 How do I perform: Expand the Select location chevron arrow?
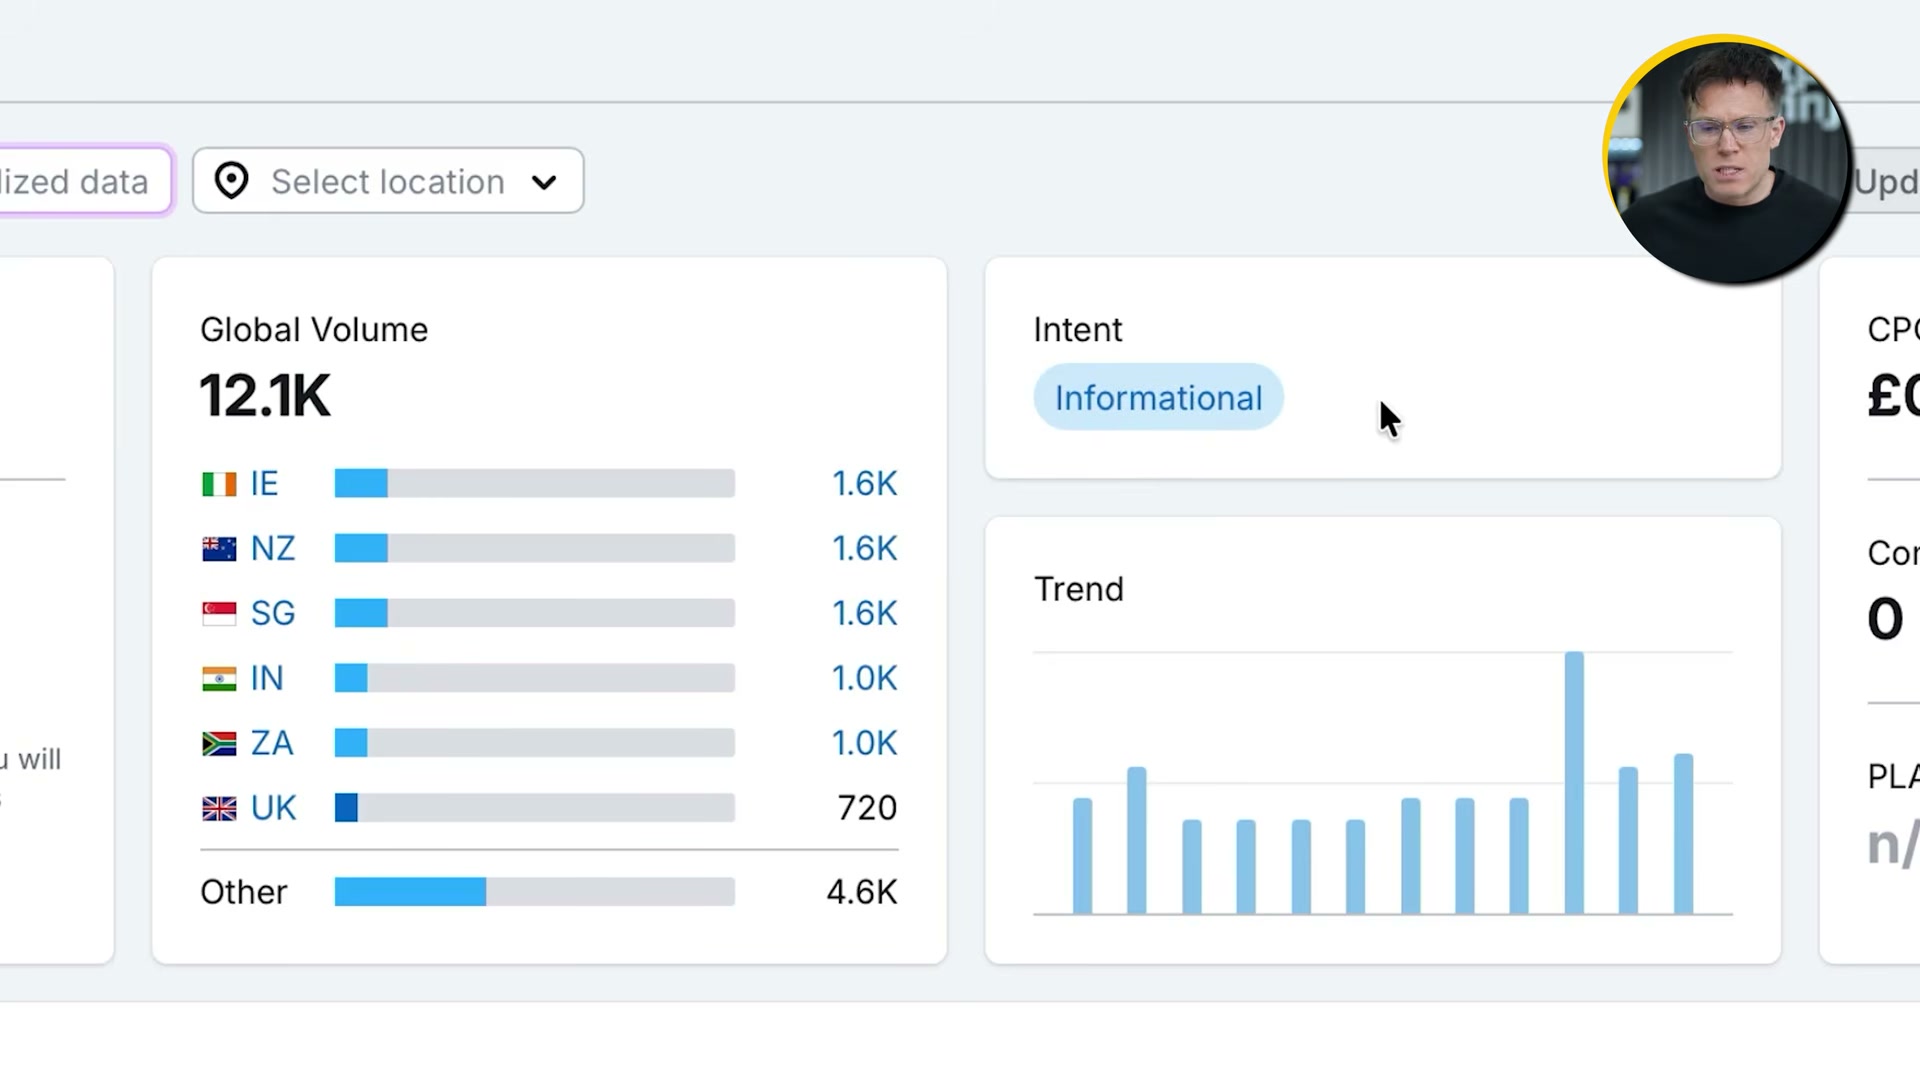(543, 183)
